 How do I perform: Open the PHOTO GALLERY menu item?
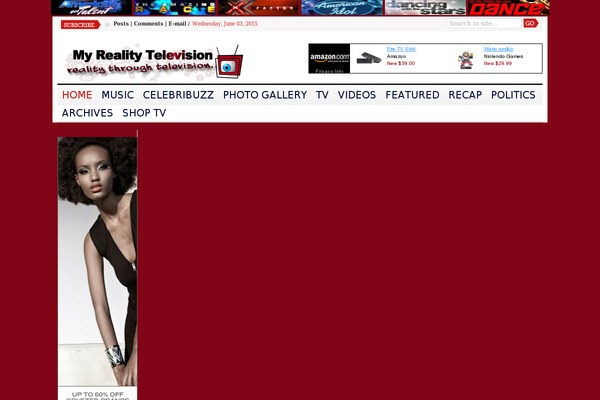[265, 95]
